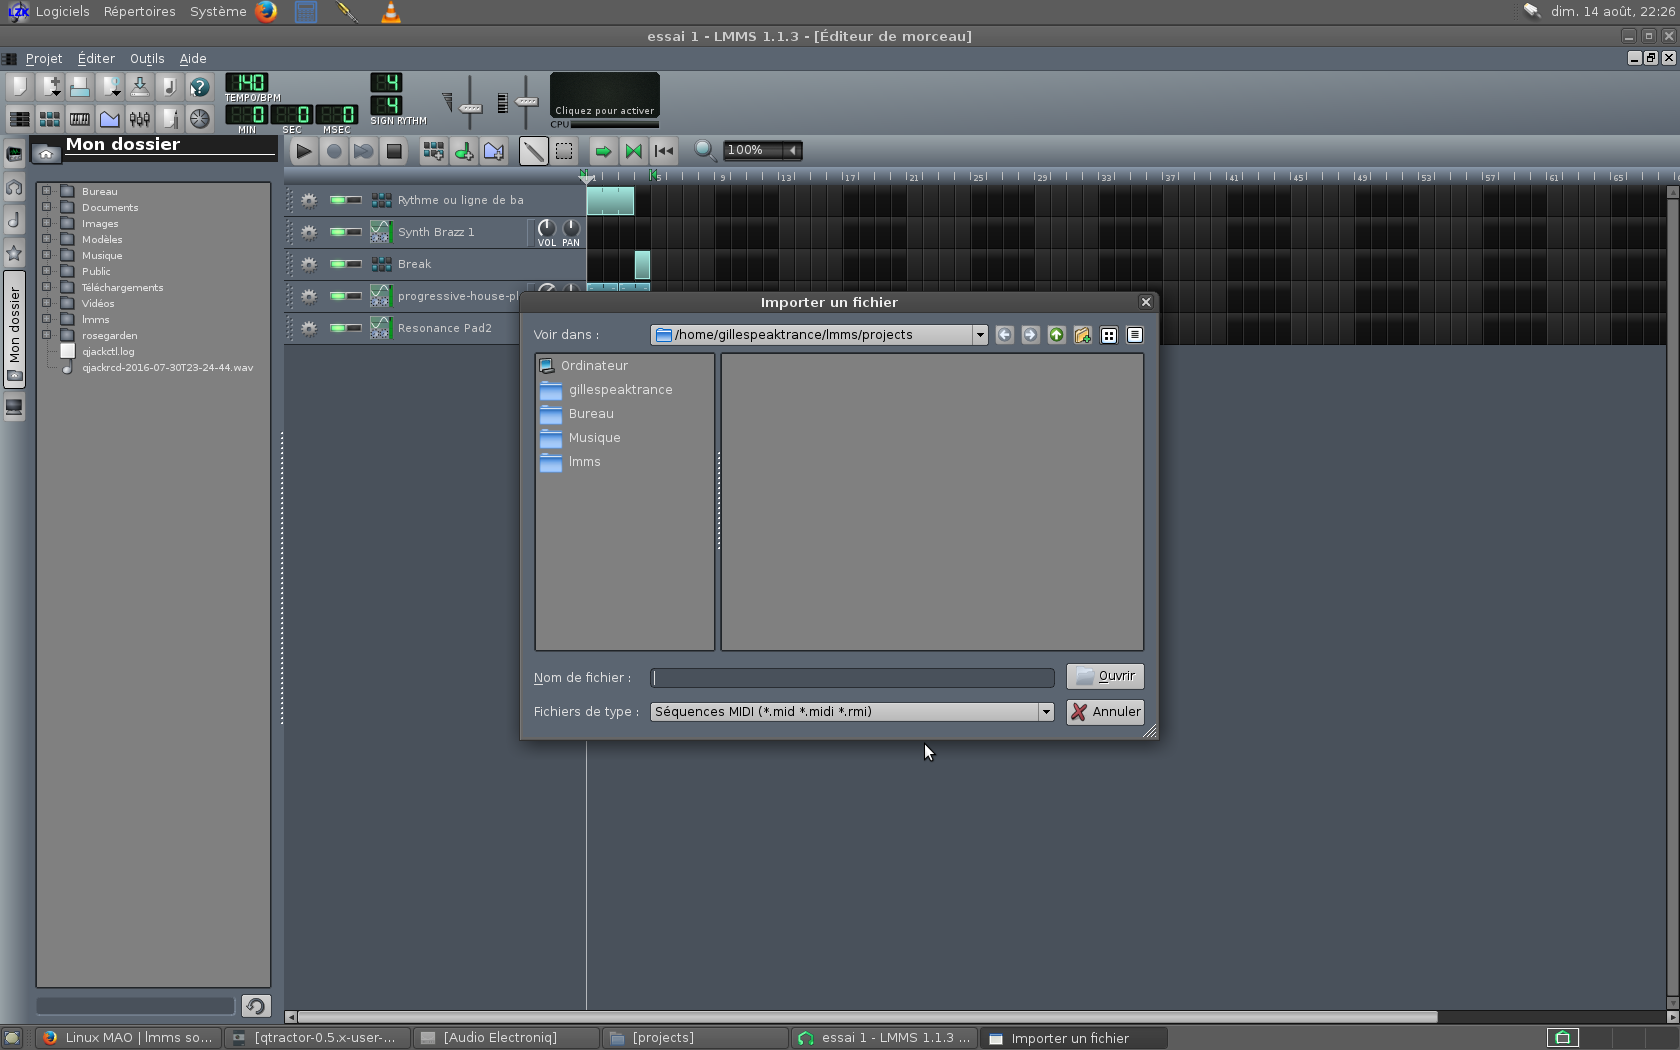Open the Synth Brazz 1 track gear menu

point(309,232)
